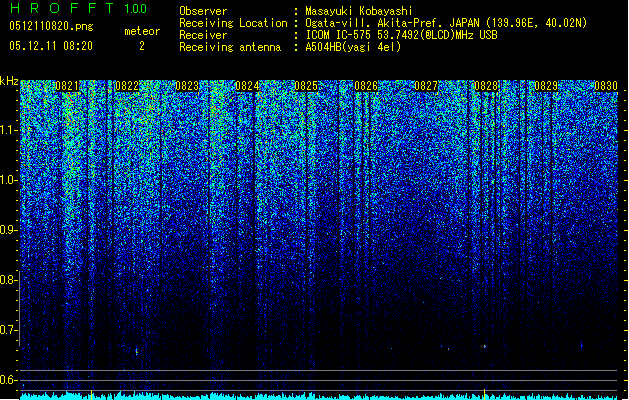Click the yellow meteor tick below 0828
This screenshot has height=400, width=629.
coord(485,393)
